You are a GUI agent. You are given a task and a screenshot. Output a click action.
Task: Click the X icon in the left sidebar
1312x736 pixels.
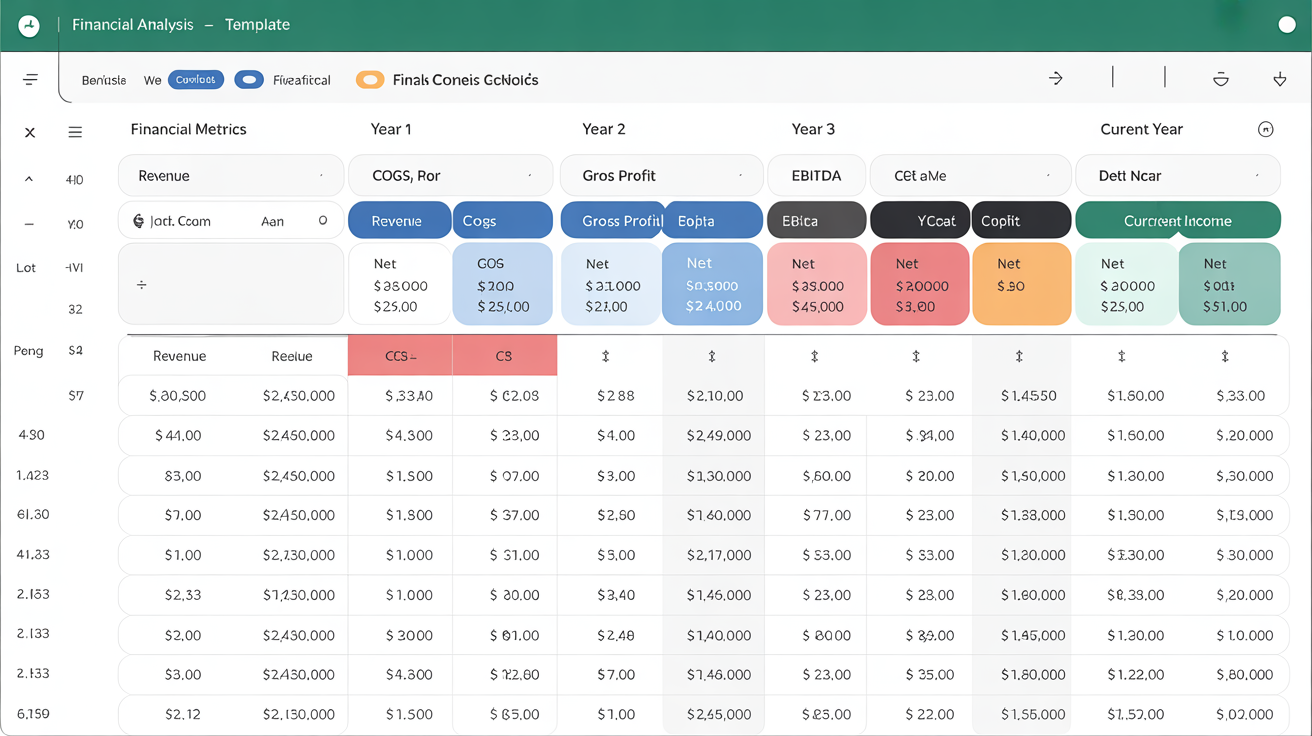pyautogui.click(x=29, y=131)
